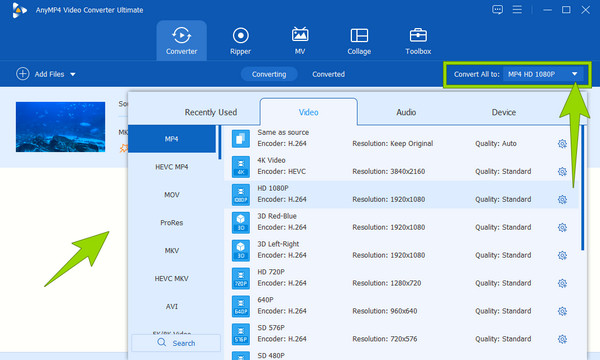Click Resolution: Keep Original text
Image resolution: width=600 pixels, height=360 pixels.
(x=393, y=143)
